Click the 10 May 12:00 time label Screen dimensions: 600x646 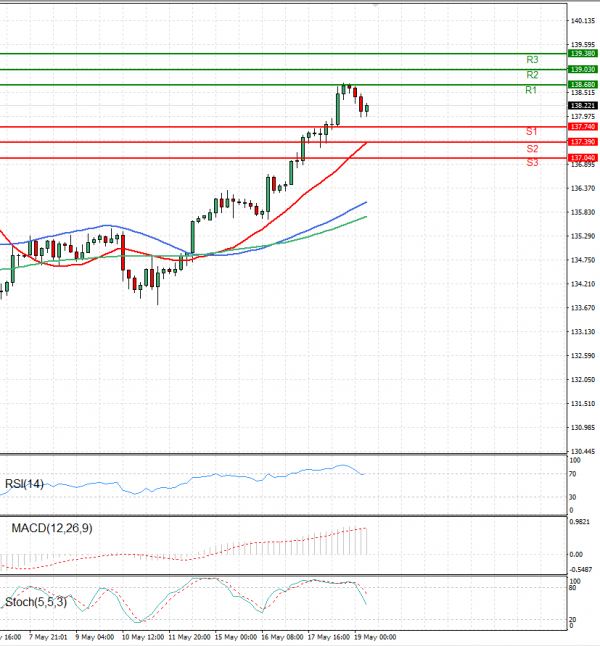coord(143,637)
